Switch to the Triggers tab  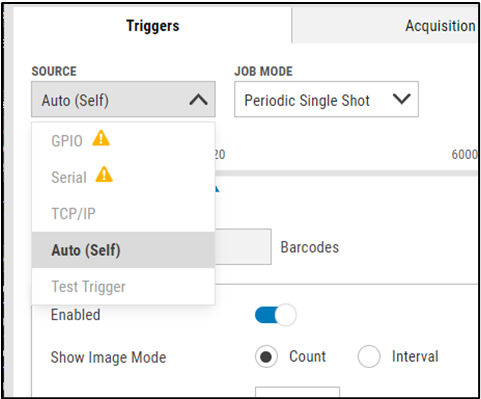tap(153, 26)
